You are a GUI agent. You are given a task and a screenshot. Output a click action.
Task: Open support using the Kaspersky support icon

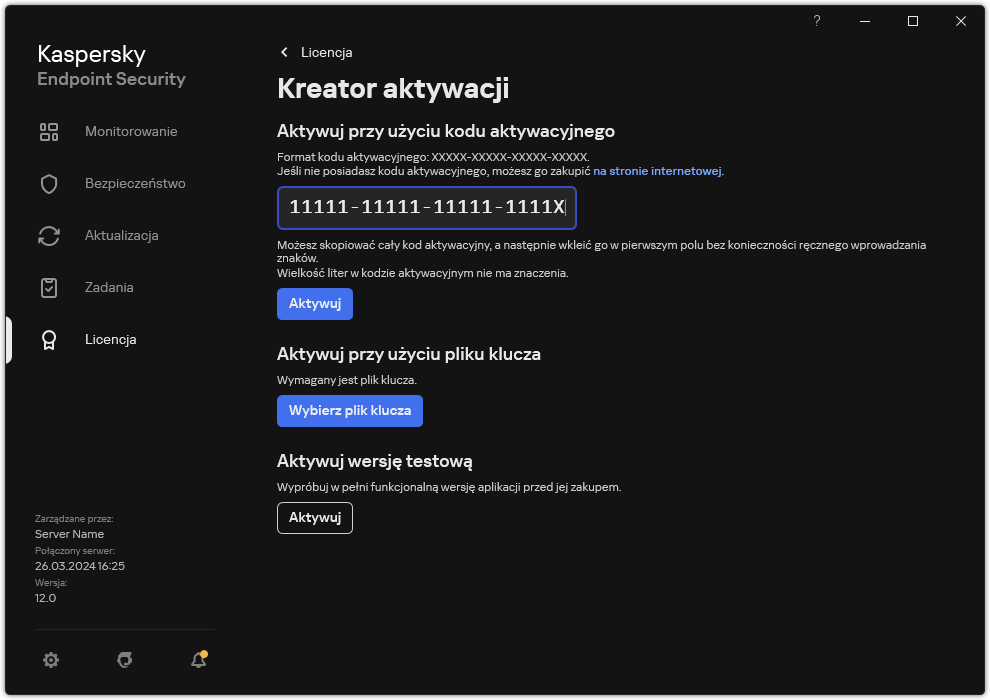124,660
